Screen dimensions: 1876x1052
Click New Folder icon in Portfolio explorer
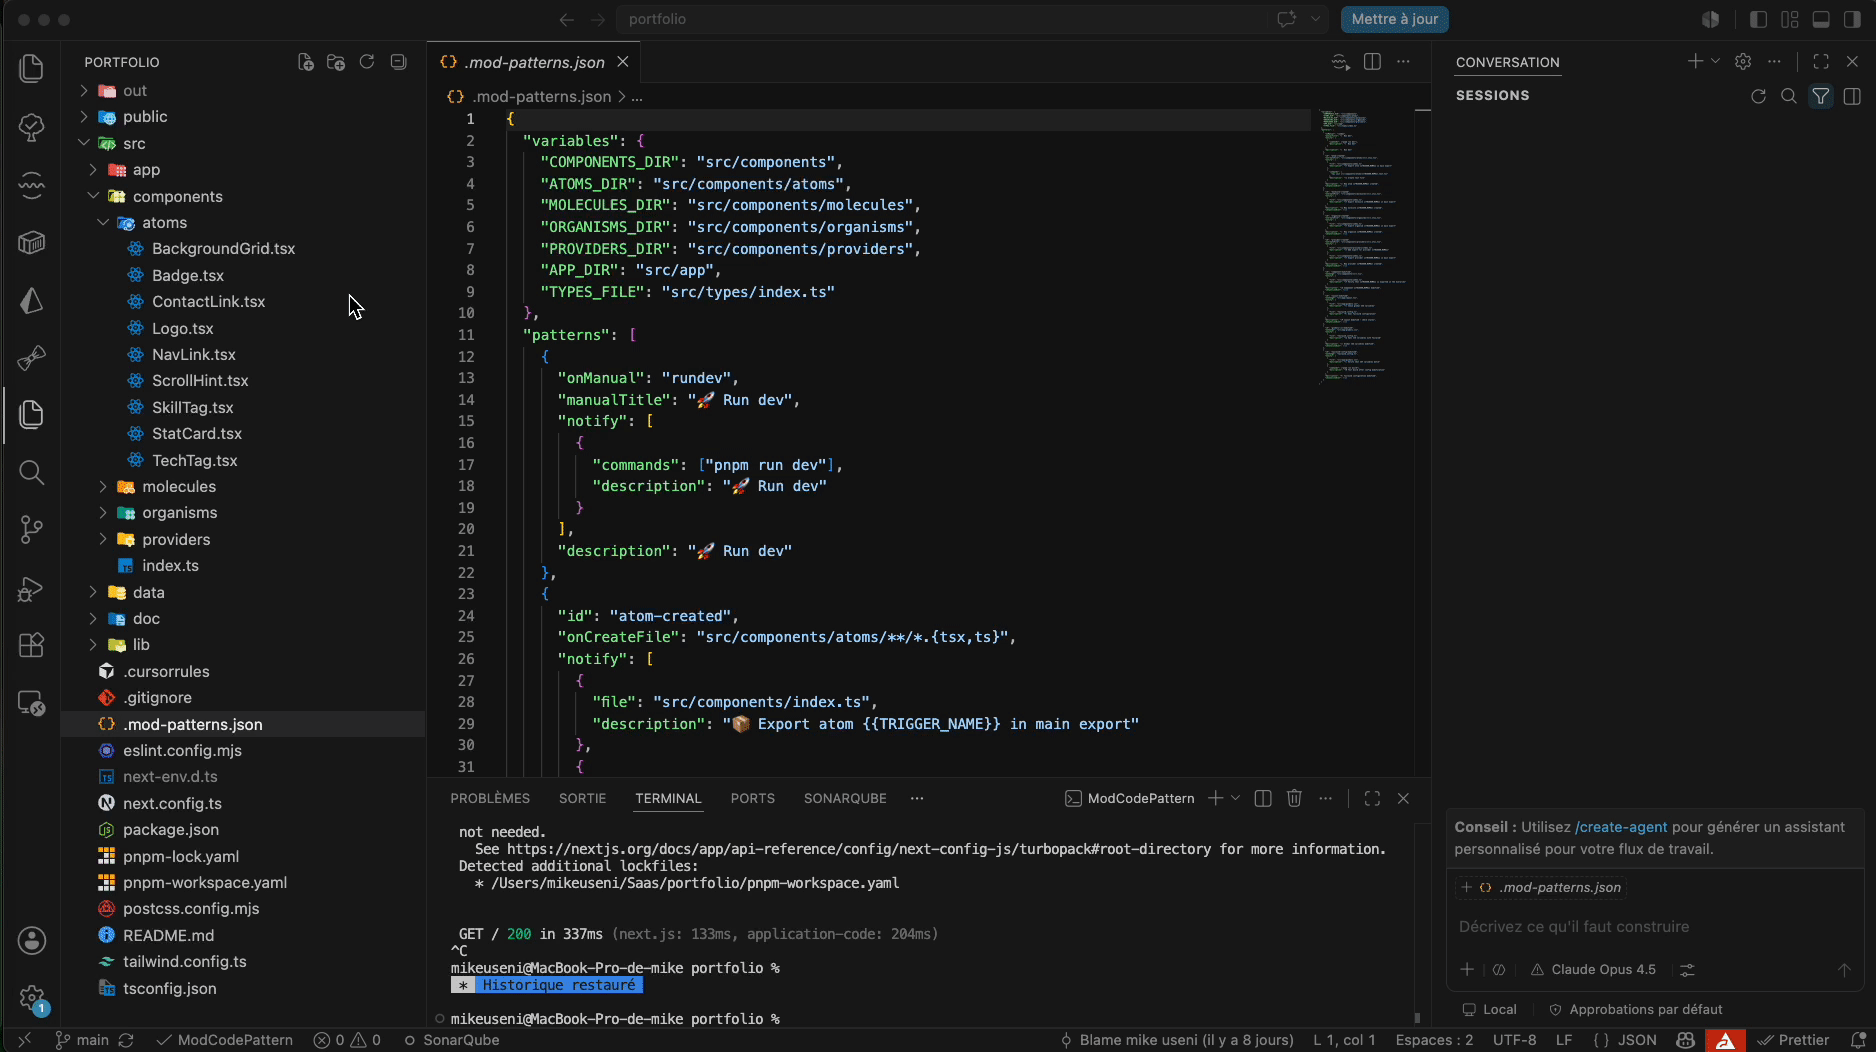point(336,62)
